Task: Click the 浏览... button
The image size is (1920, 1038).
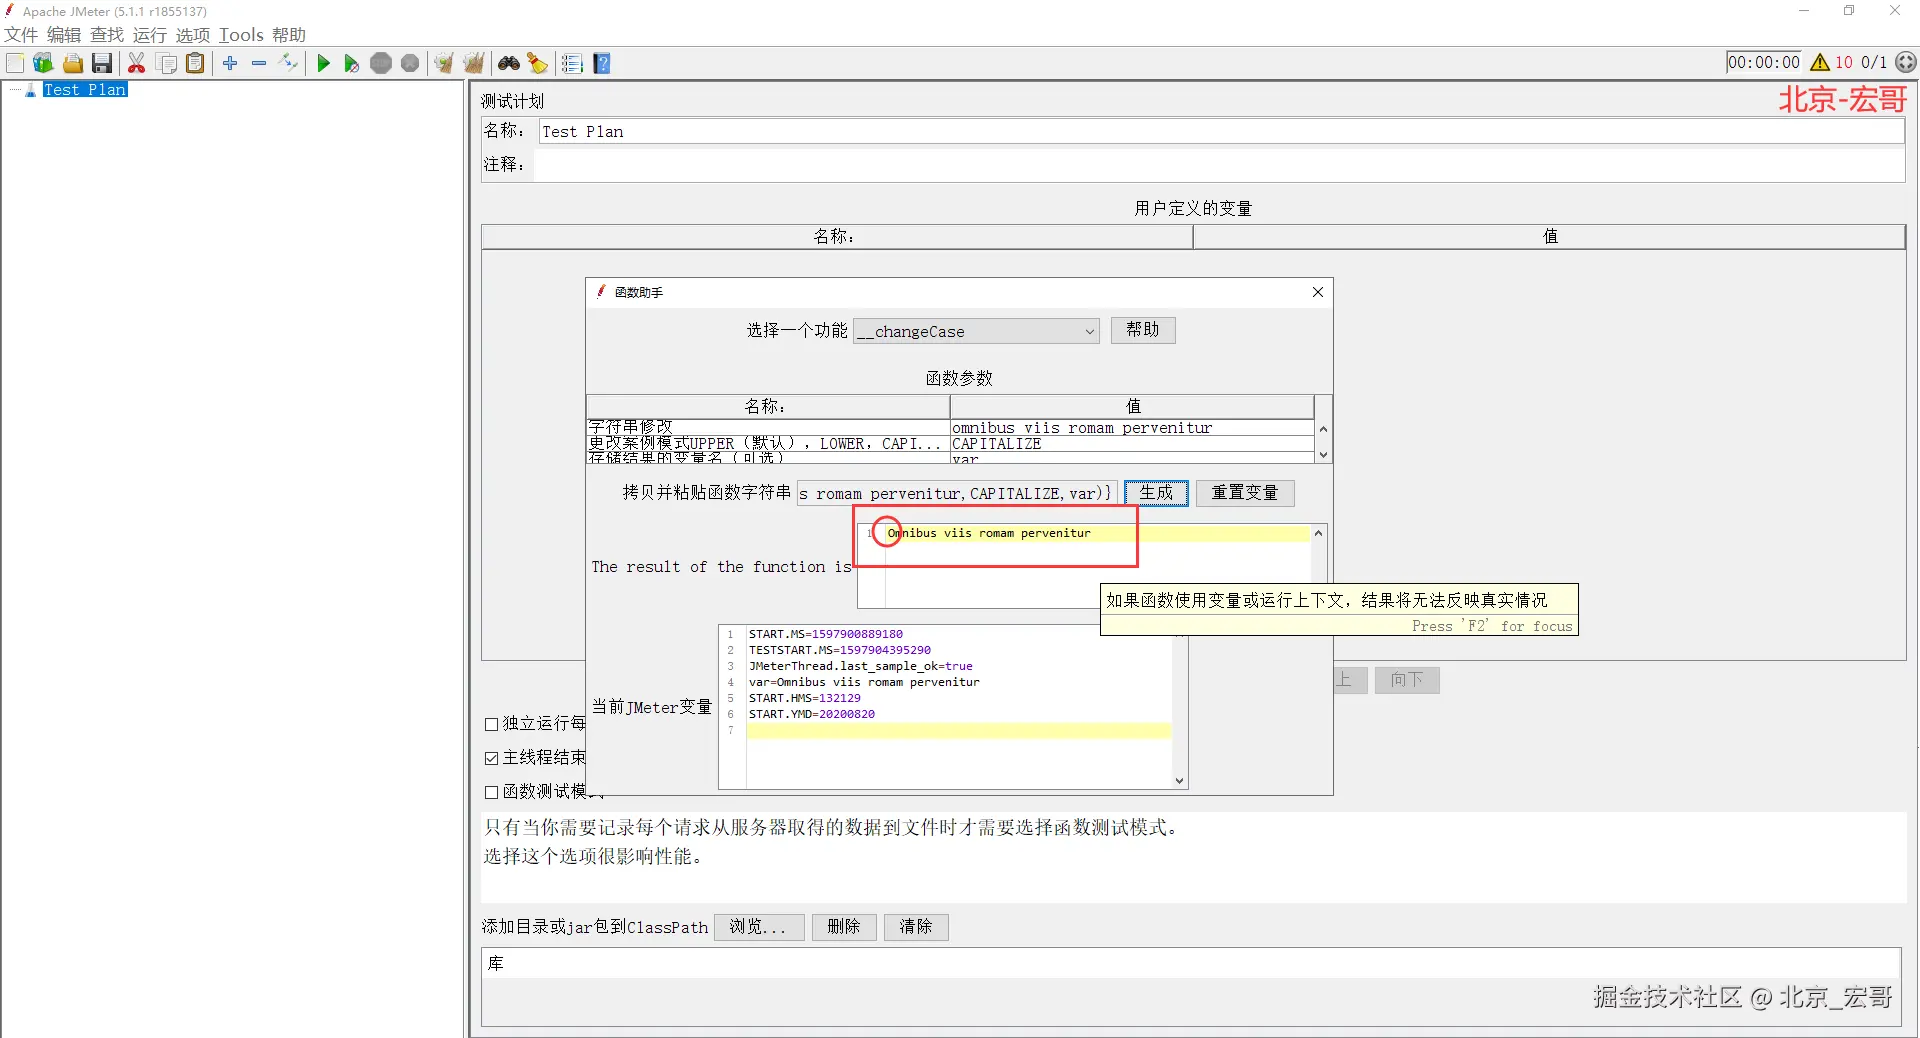Action: tap(759, 927)
